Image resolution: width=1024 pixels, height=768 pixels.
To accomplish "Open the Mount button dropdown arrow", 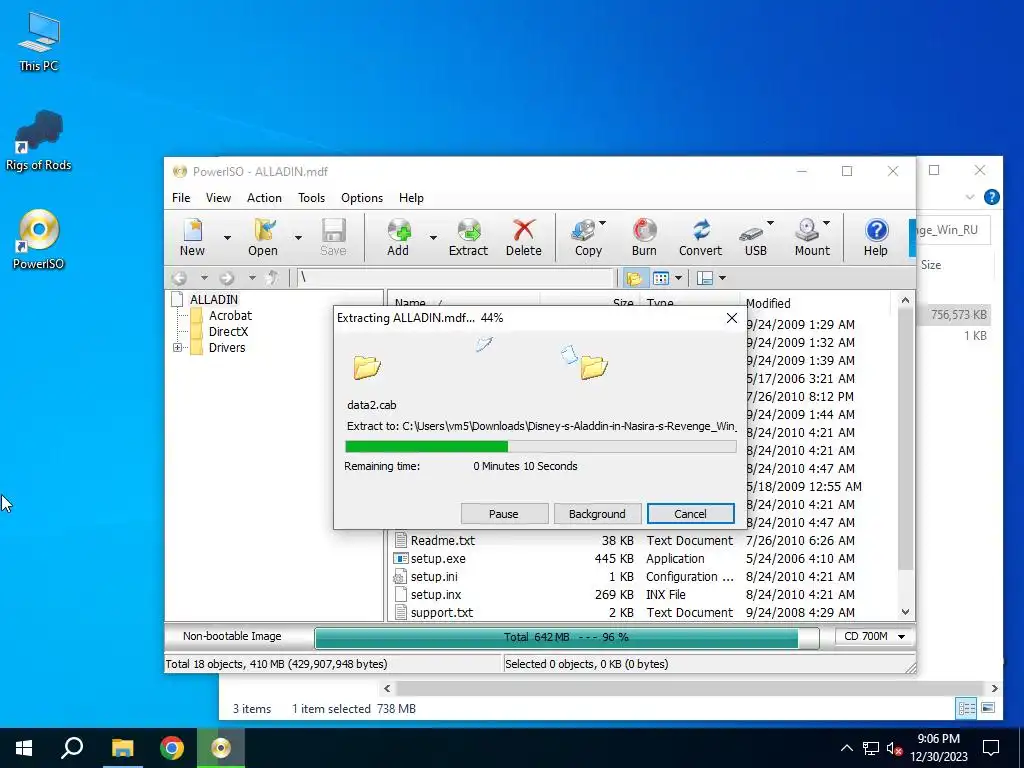I will (826, 223).
